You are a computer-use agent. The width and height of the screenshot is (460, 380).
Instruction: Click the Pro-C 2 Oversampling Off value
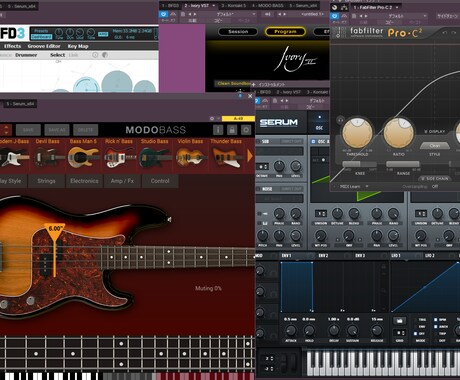(435, 186)
